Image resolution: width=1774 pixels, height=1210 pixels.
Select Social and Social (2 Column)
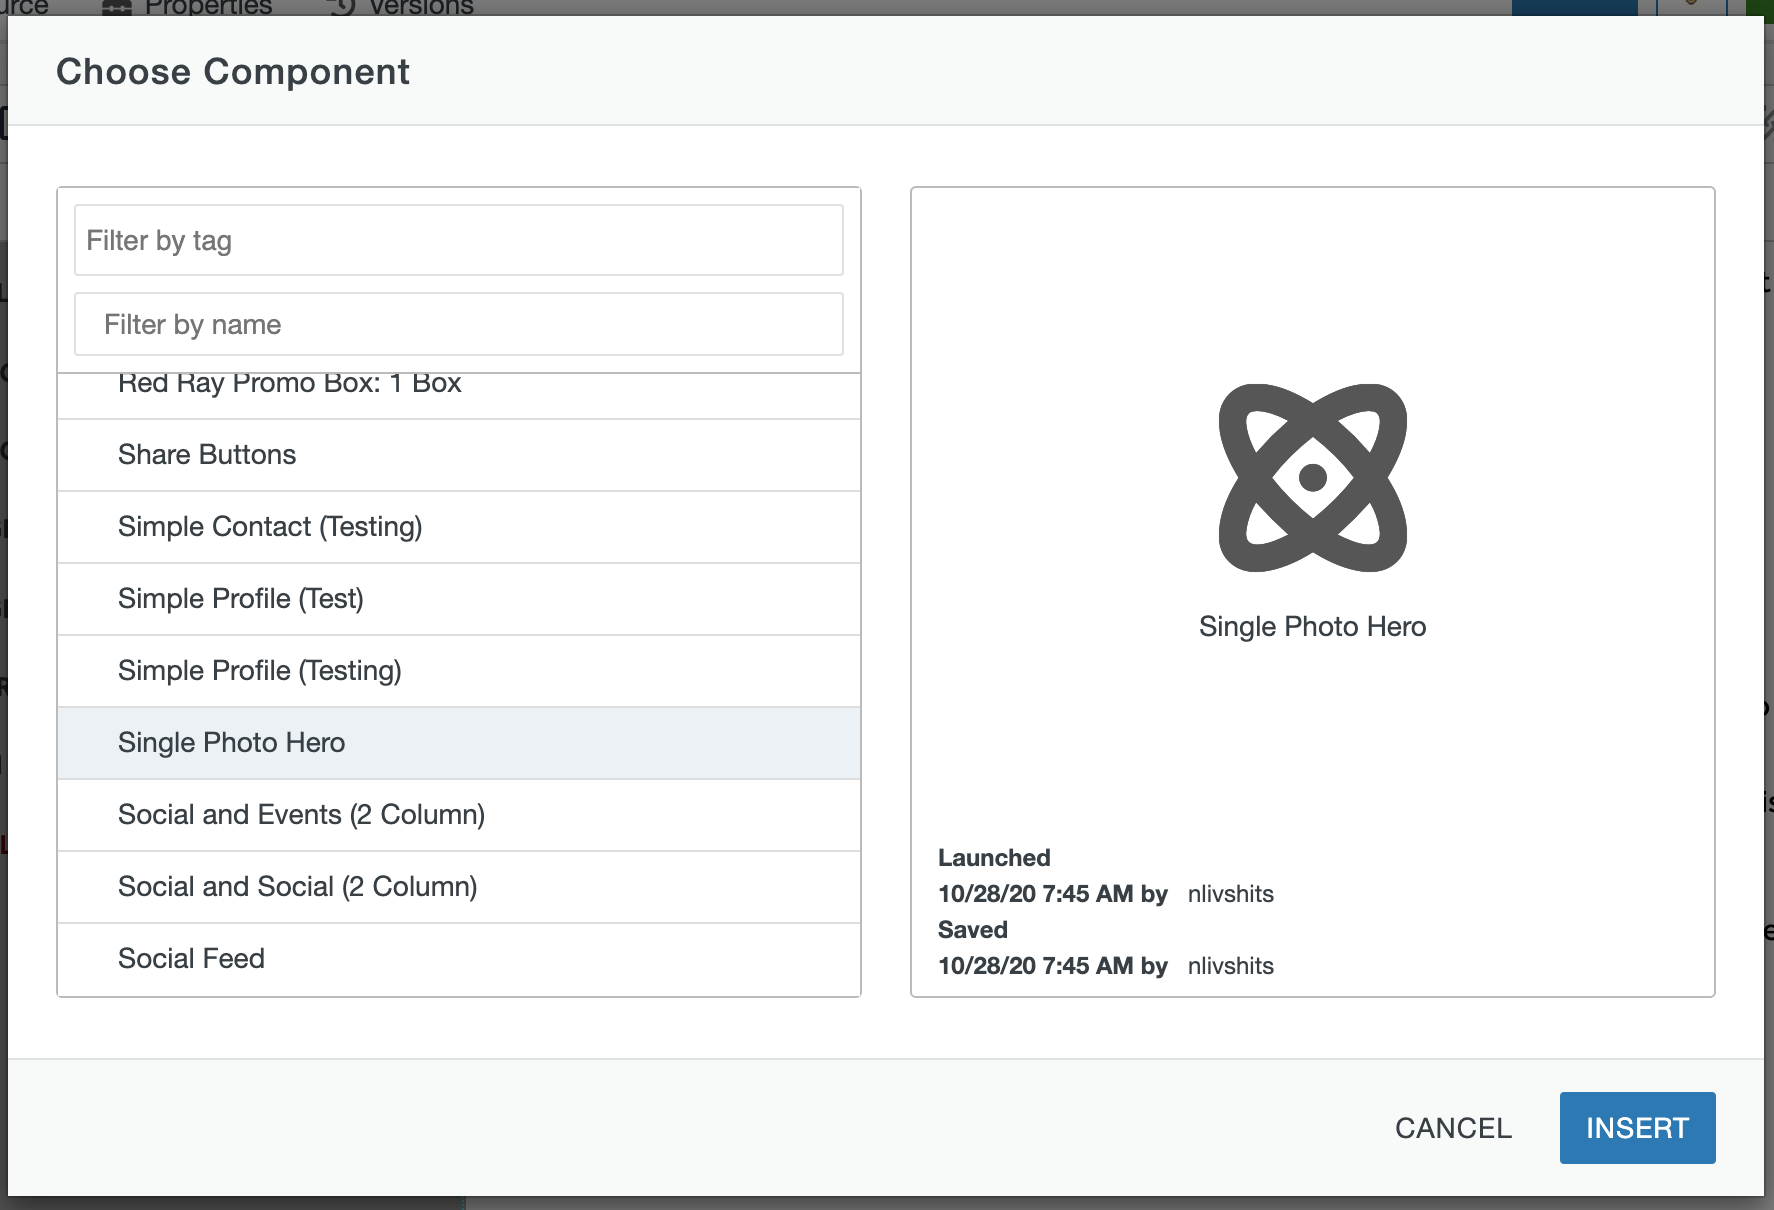coord(297,887)
